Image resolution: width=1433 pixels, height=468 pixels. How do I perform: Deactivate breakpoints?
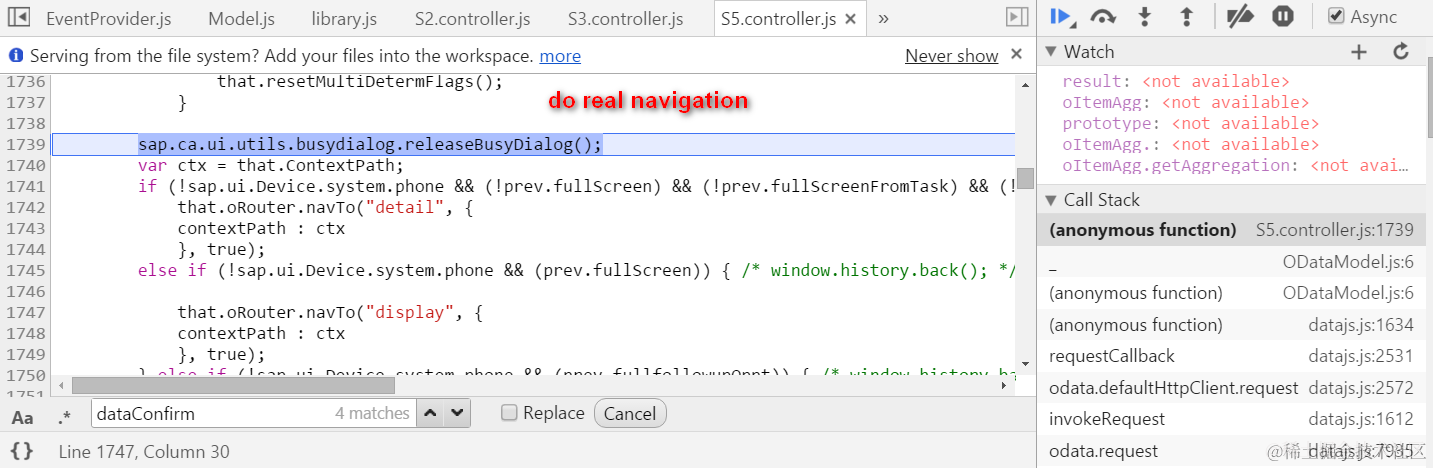point(1240,16)
